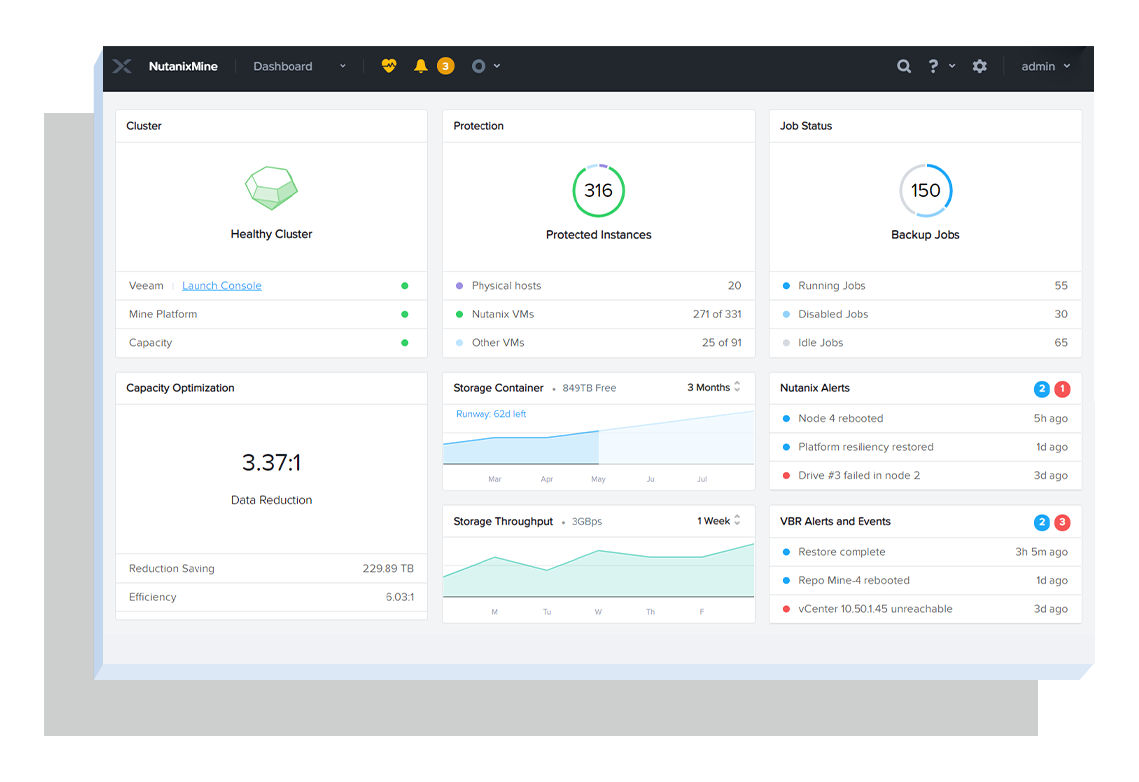1139x782 pixels.
Task: Click the Launch Console link
Action: click(222, 286)
